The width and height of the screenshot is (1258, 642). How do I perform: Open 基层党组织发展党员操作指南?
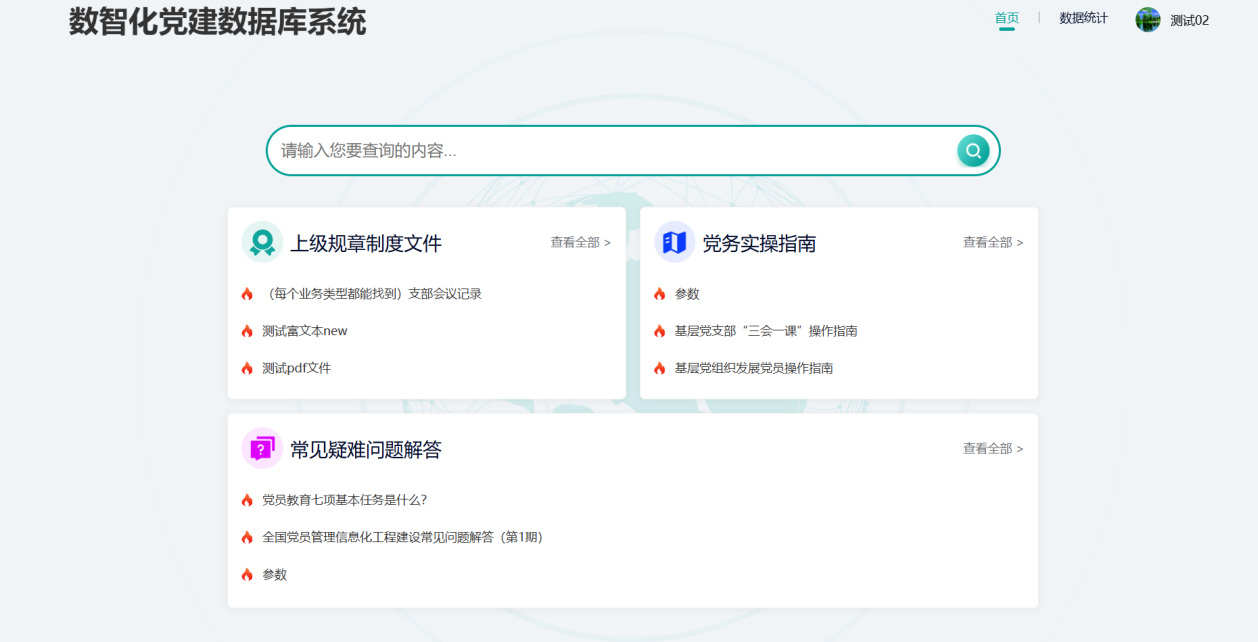coord(754,368)
